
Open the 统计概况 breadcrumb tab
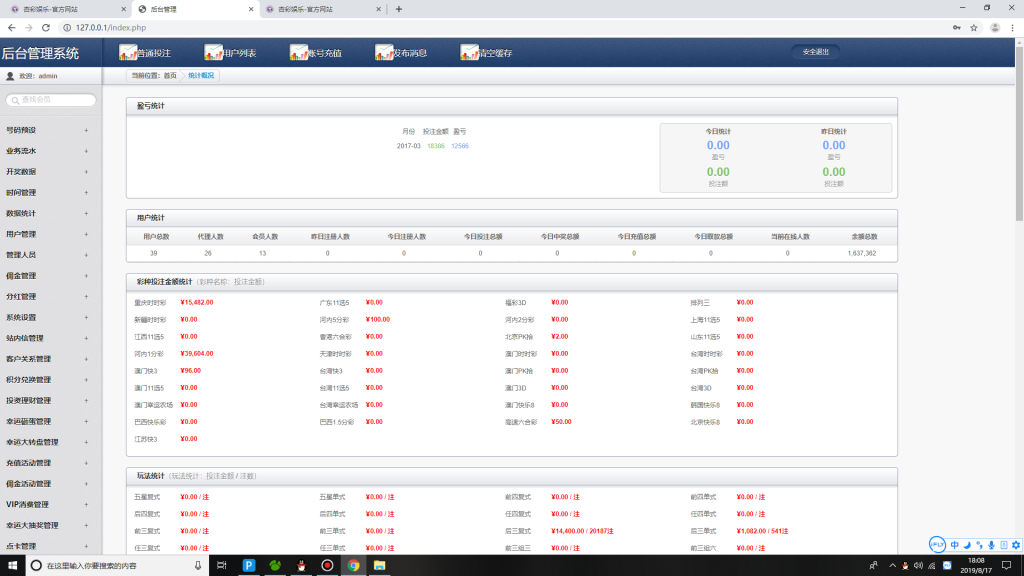click(x=200, y=76)
